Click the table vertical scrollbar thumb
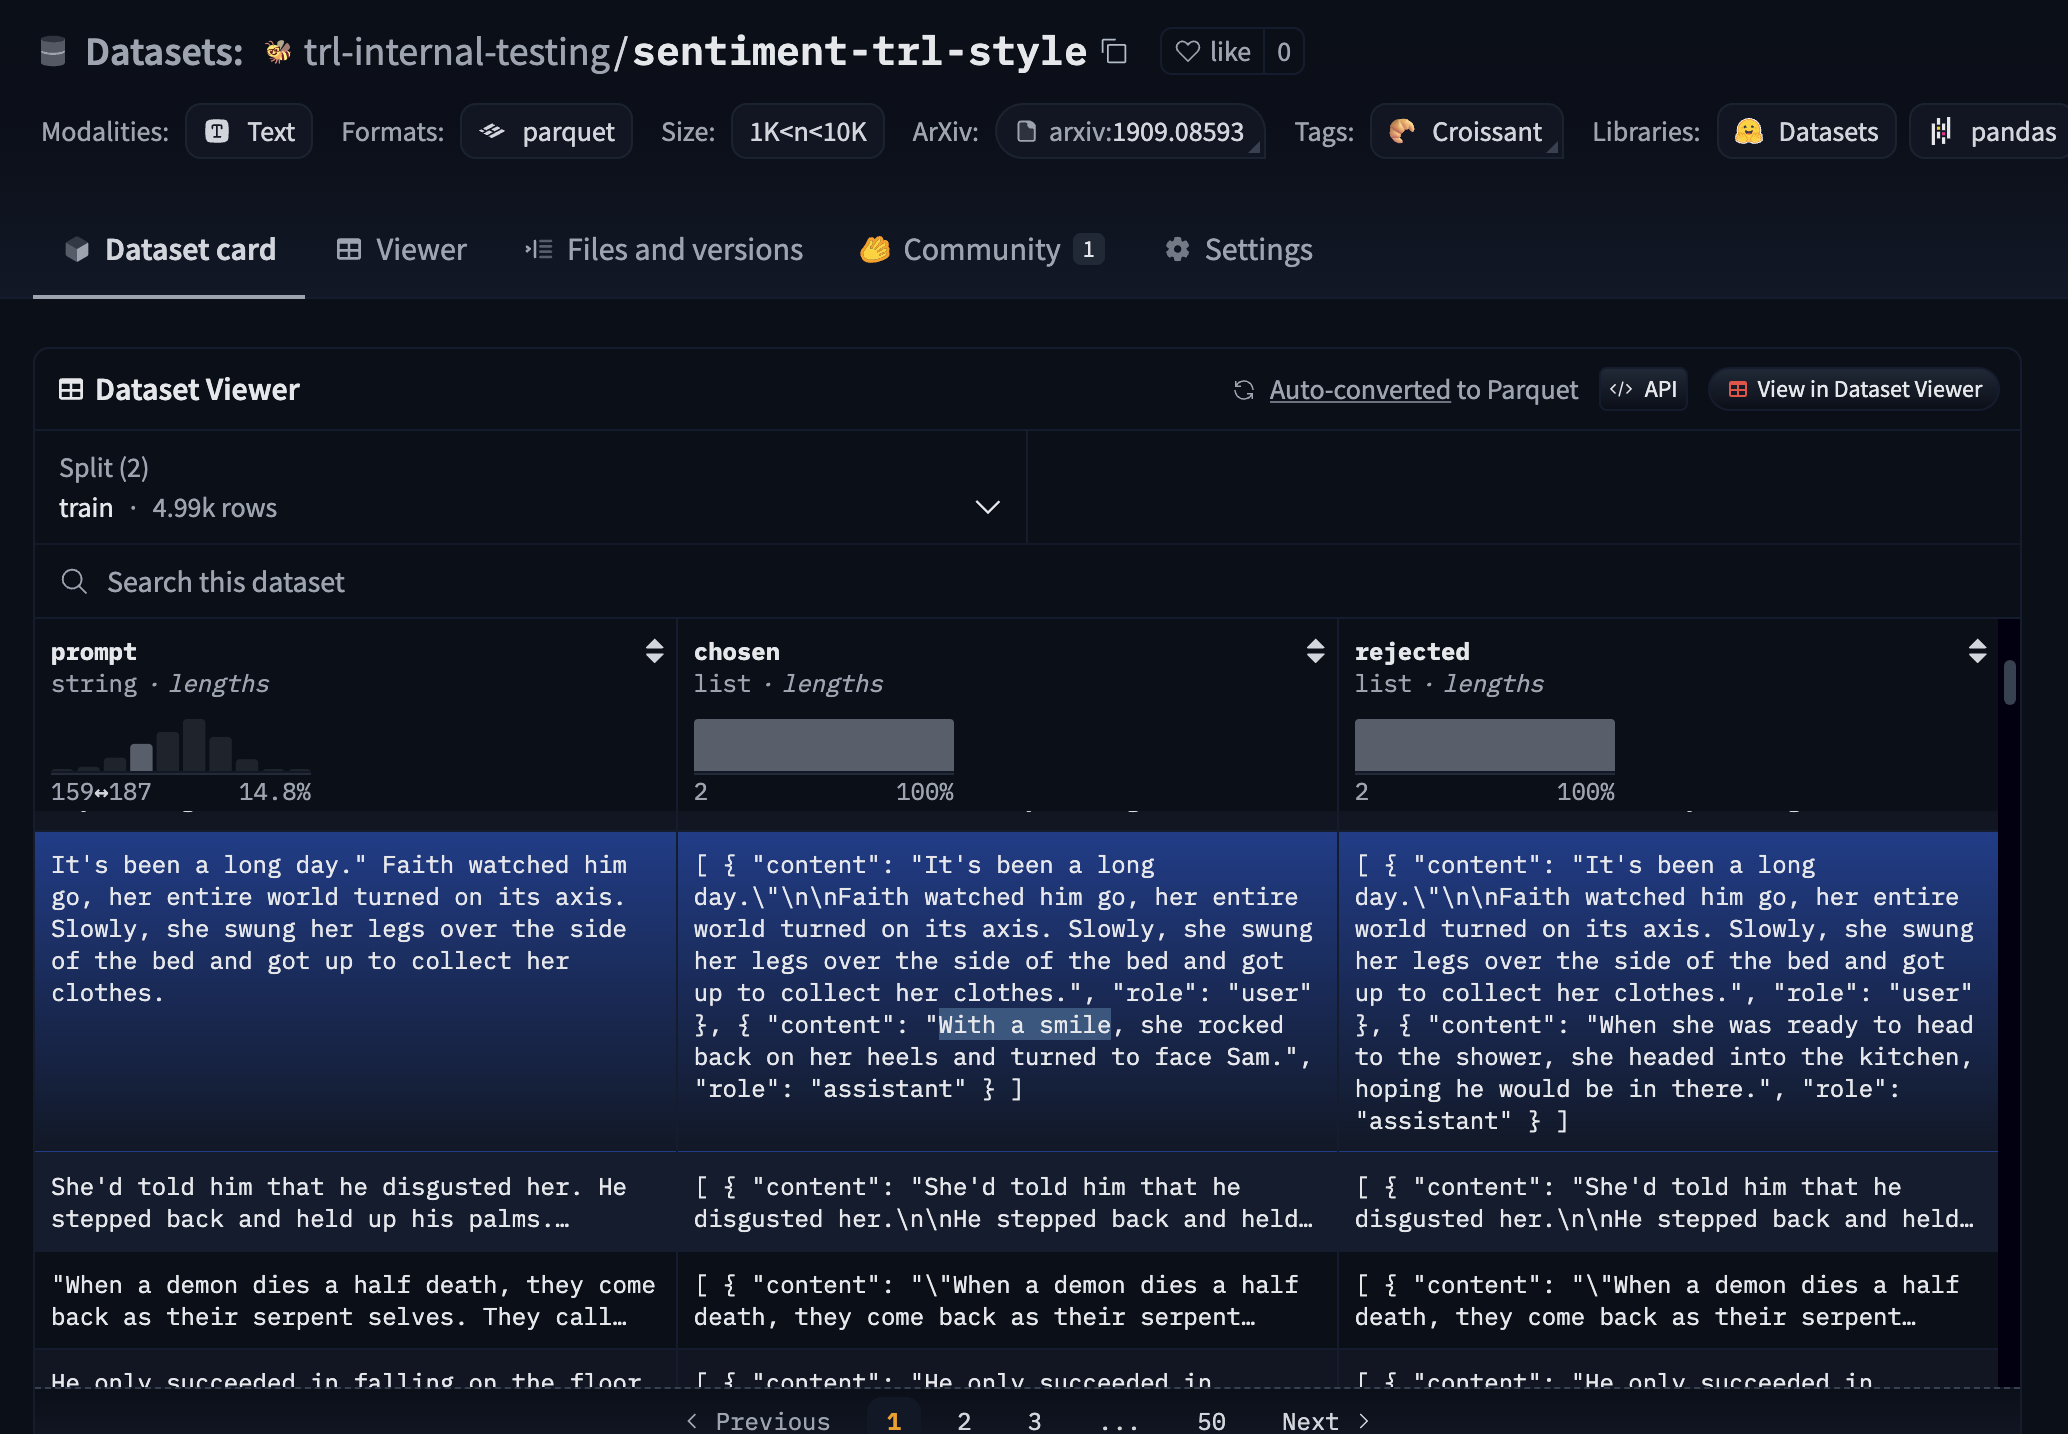Screen dimensions: 2068x1434 pos(2009,682)
